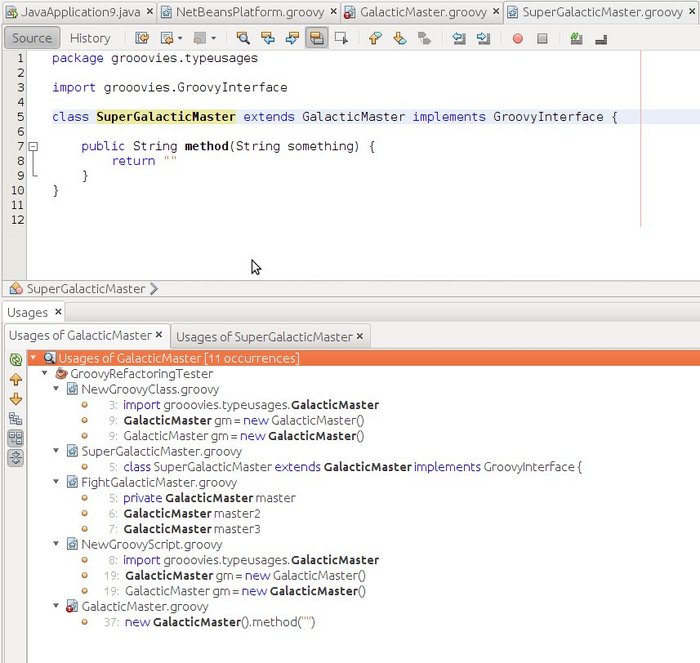The height and width of the screenshot is (663, 700).
Task: Click the Shift Line Left icon
Action: [x=459, y=39]
